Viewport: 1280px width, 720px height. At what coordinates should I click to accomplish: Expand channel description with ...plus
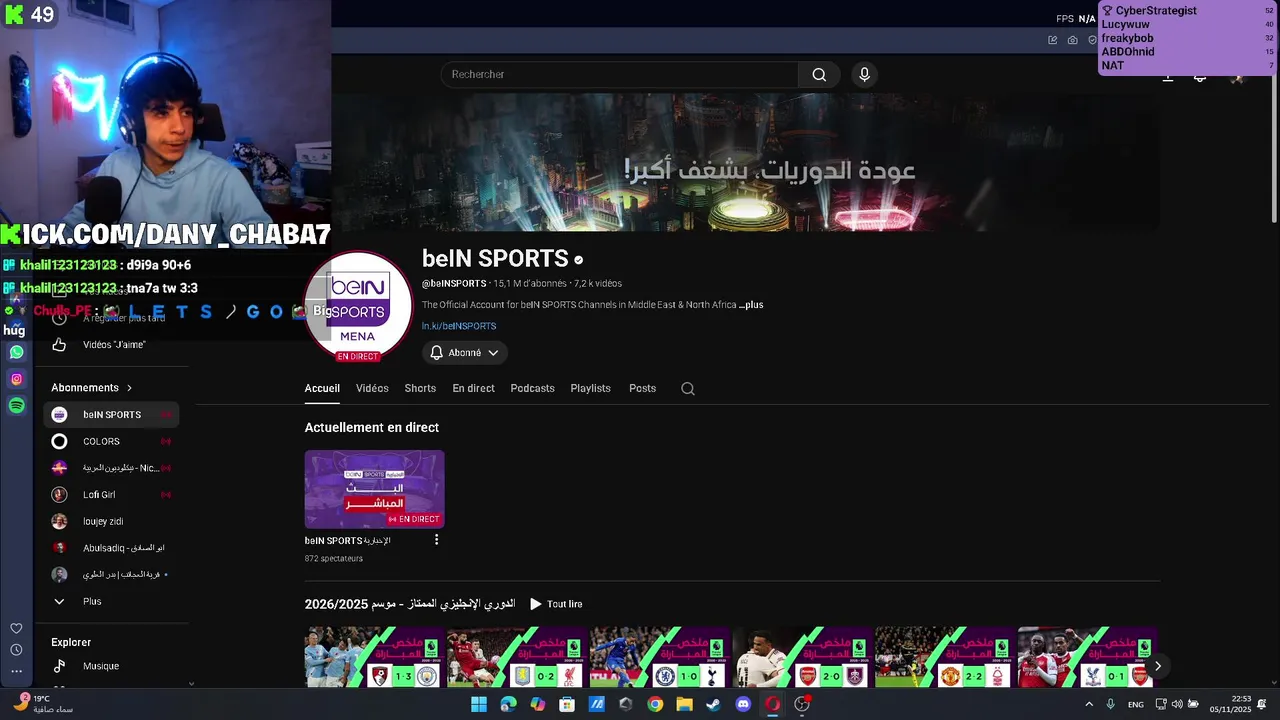[x=752, y=305]
